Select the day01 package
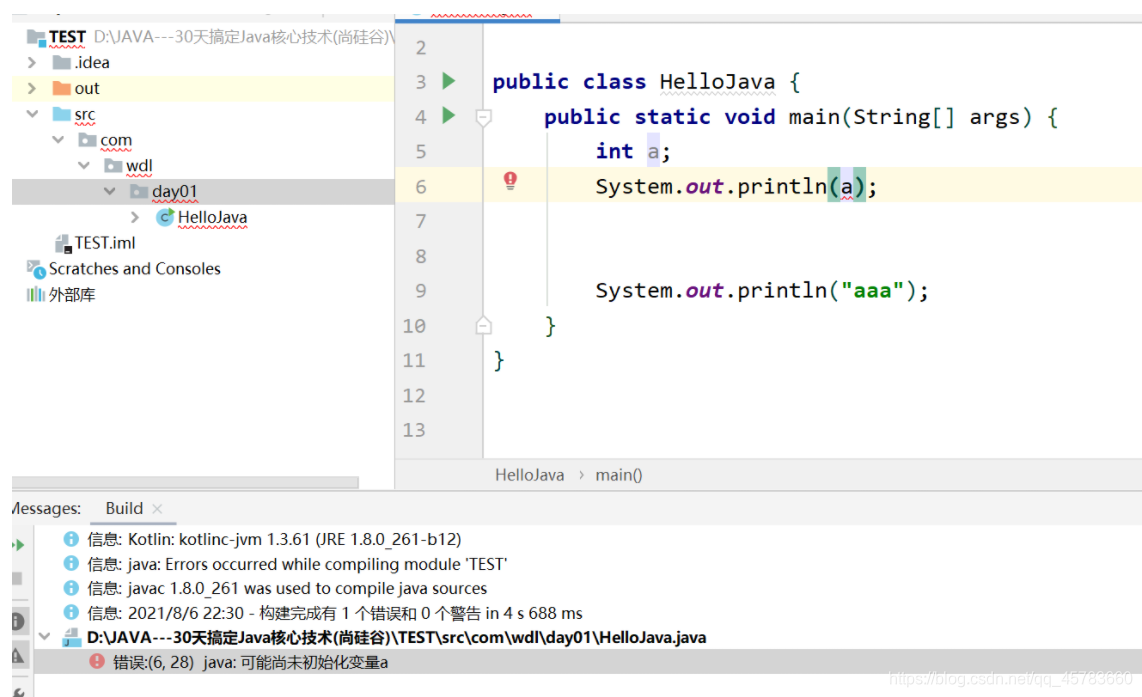1142x697 pixels. (175, 192)
